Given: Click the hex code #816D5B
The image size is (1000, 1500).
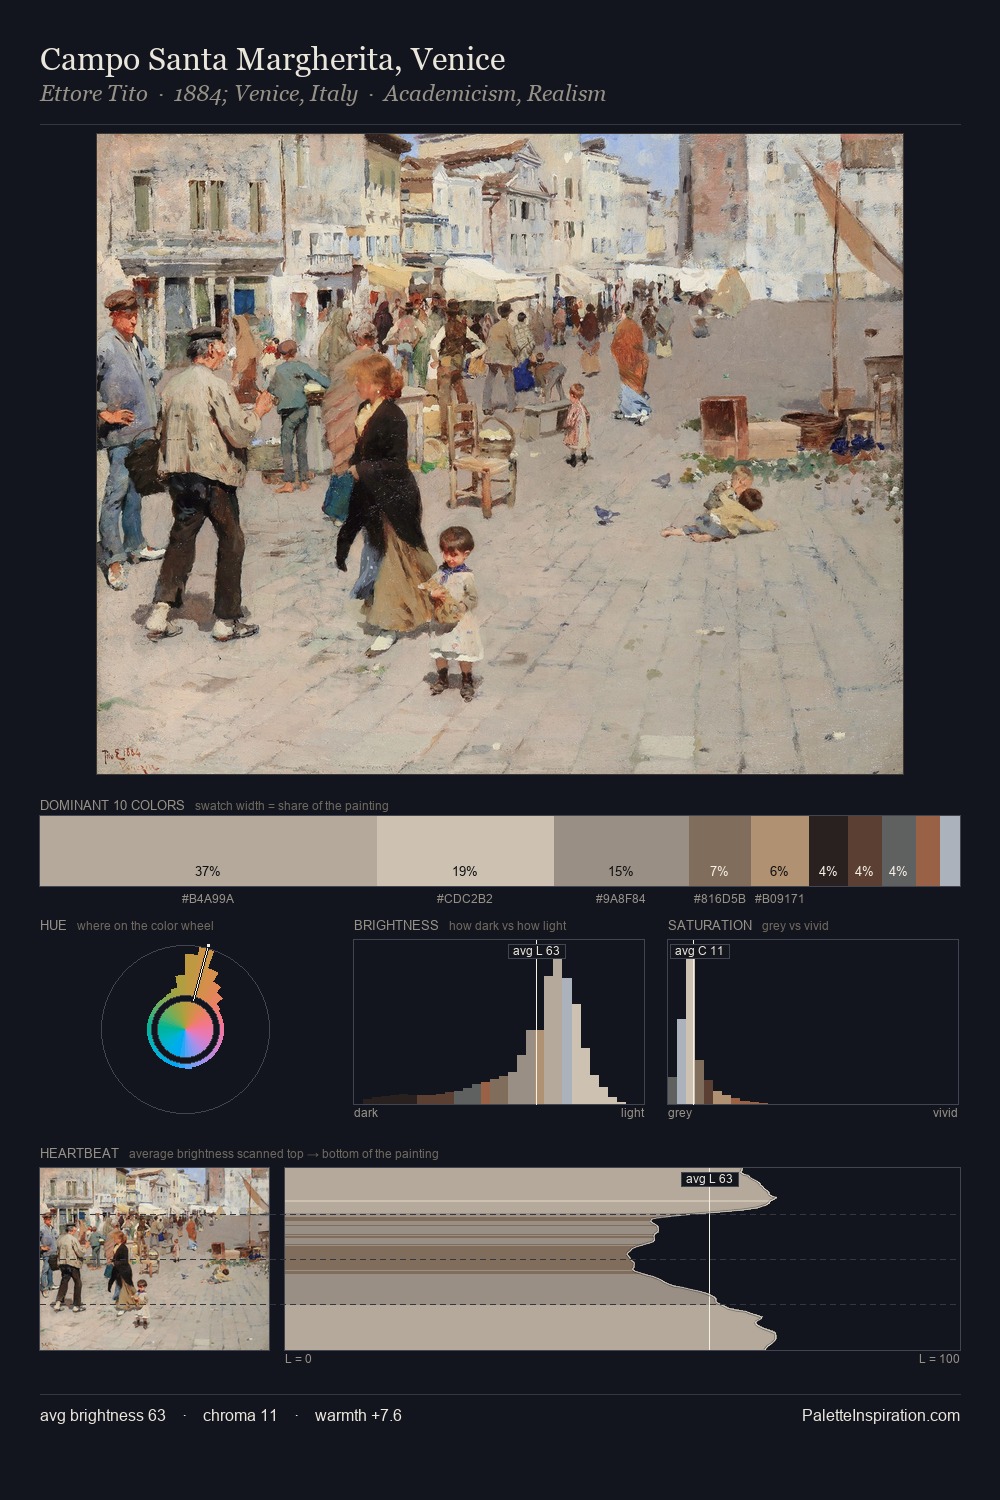Looking at the screenshot, I should tap(719, 899).
